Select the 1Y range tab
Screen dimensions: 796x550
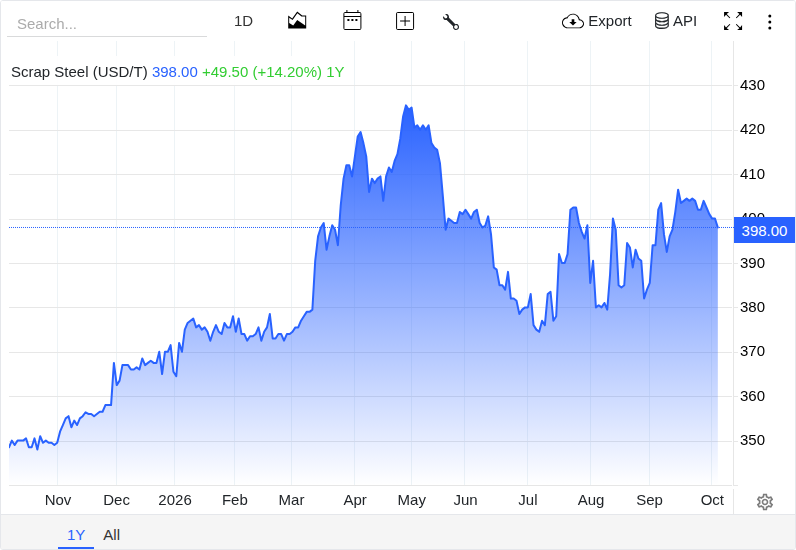[x=76, y=535]
